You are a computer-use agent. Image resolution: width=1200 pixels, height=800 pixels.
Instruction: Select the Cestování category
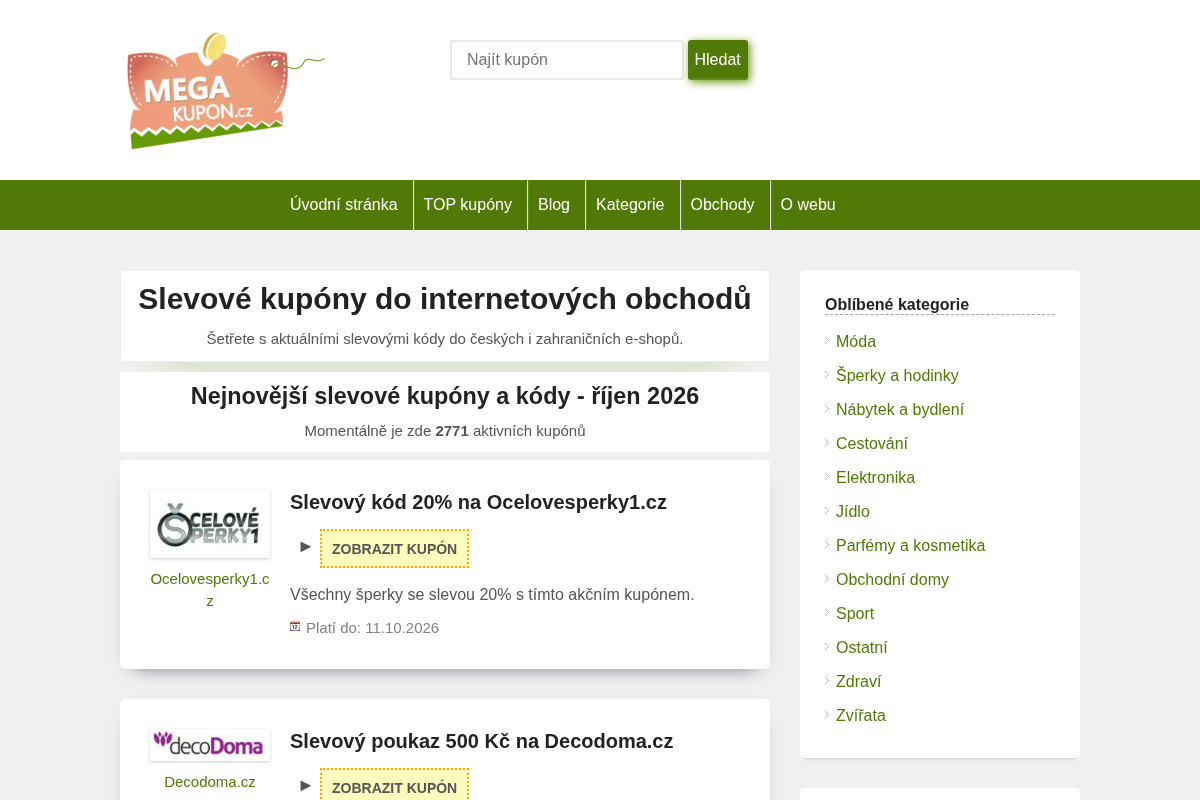(872, 444)
